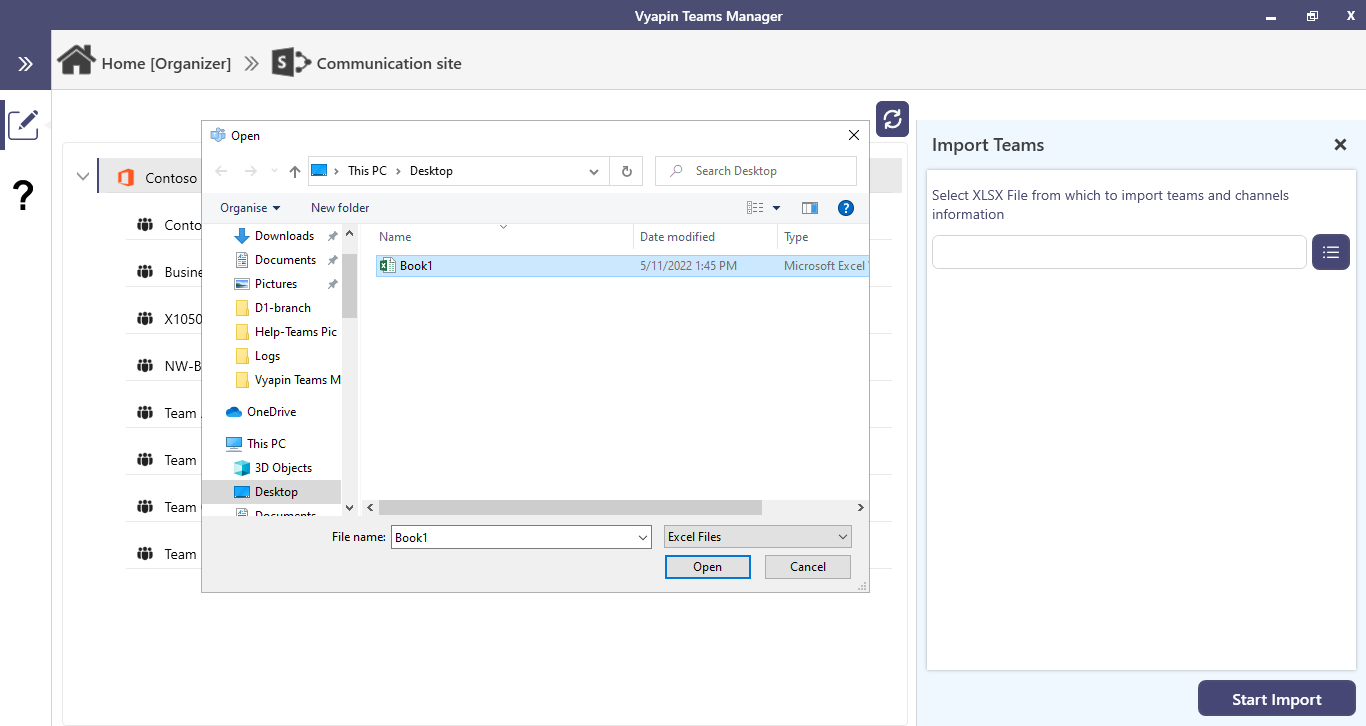Click the file list horizontal scrollbar
Viewport: 1366px width, 726px height.
point(570,508)
